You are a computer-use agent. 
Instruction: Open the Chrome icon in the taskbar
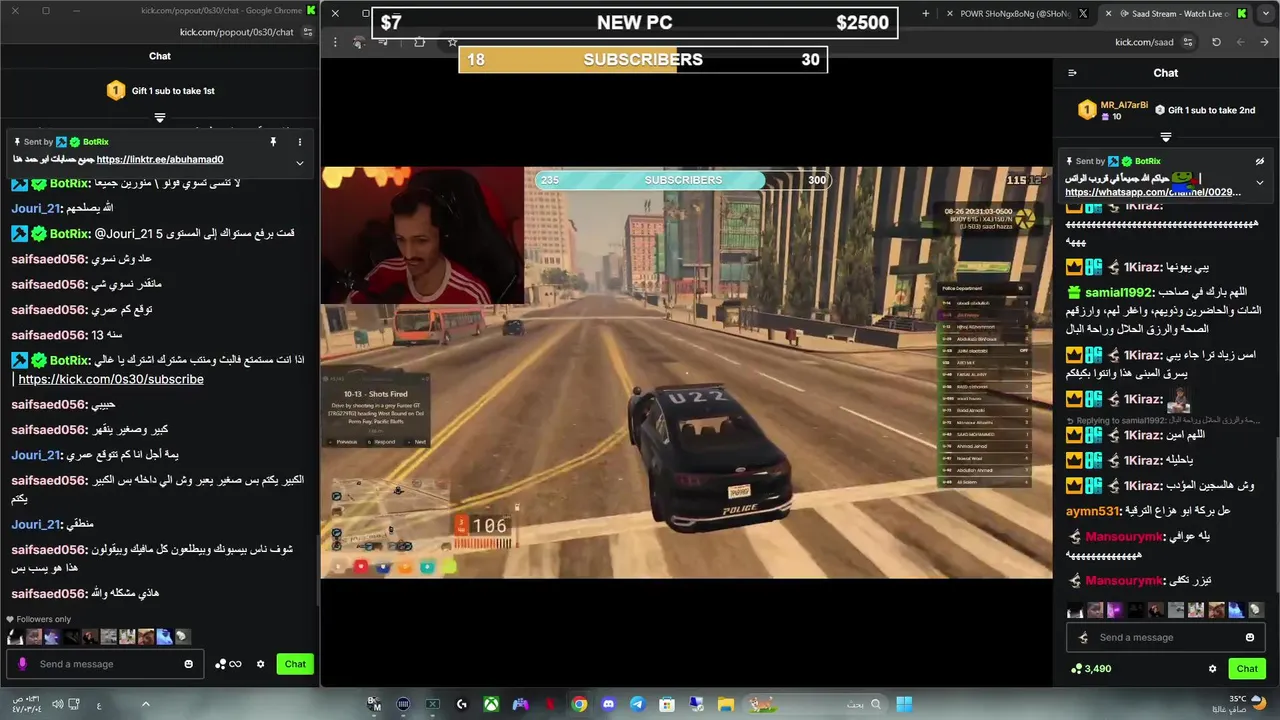tap(579, 704)
